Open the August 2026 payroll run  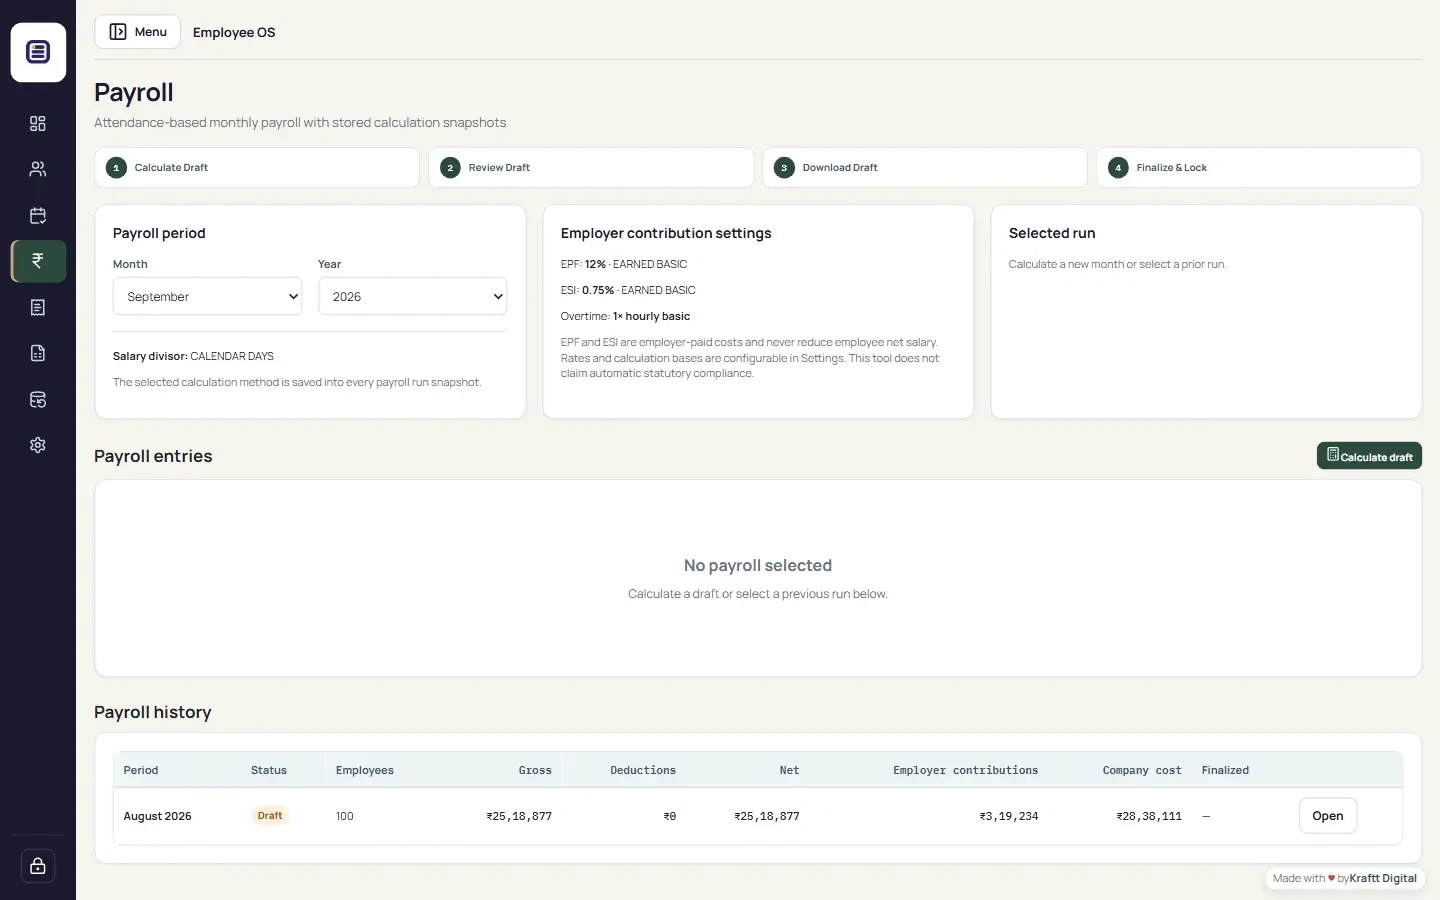click(1328, 816)
